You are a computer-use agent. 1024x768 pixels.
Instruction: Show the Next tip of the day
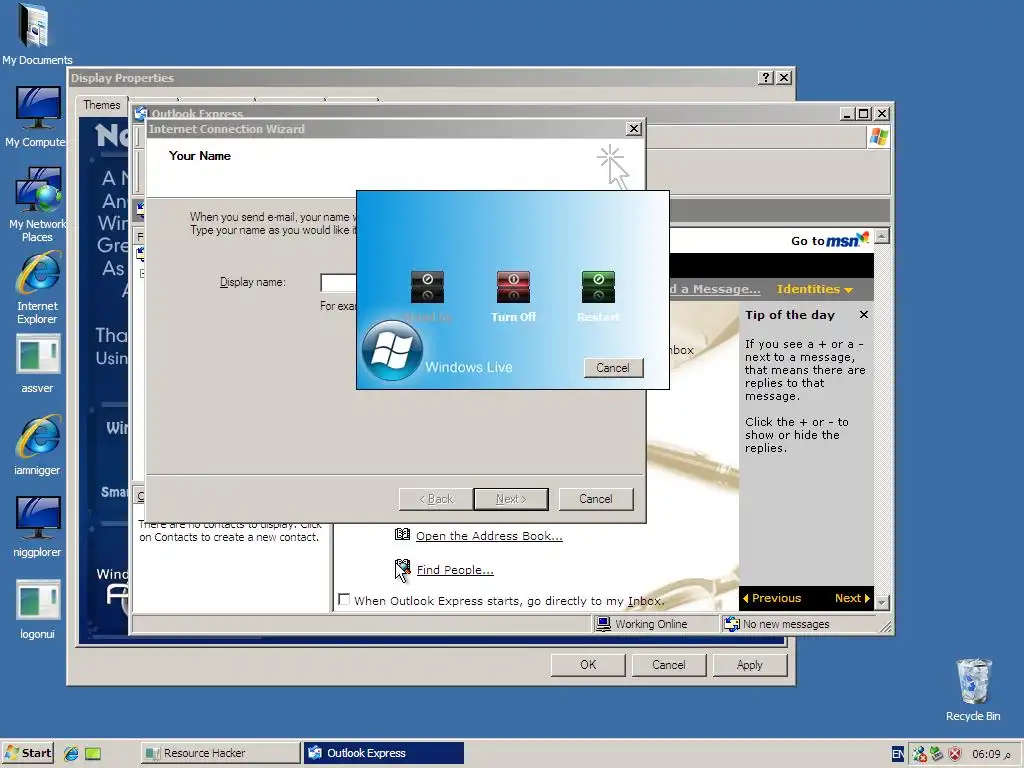[x=852, y=598]
